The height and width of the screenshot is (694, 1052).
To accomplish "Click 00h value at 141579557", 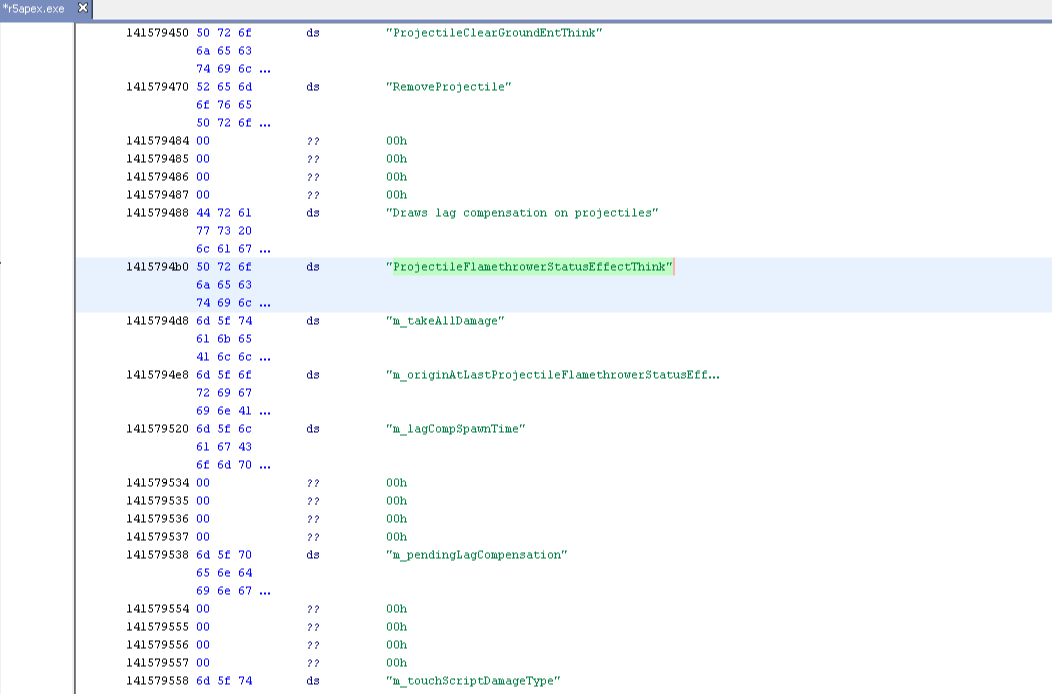I will pyautogui.click(x=397, y=663).
